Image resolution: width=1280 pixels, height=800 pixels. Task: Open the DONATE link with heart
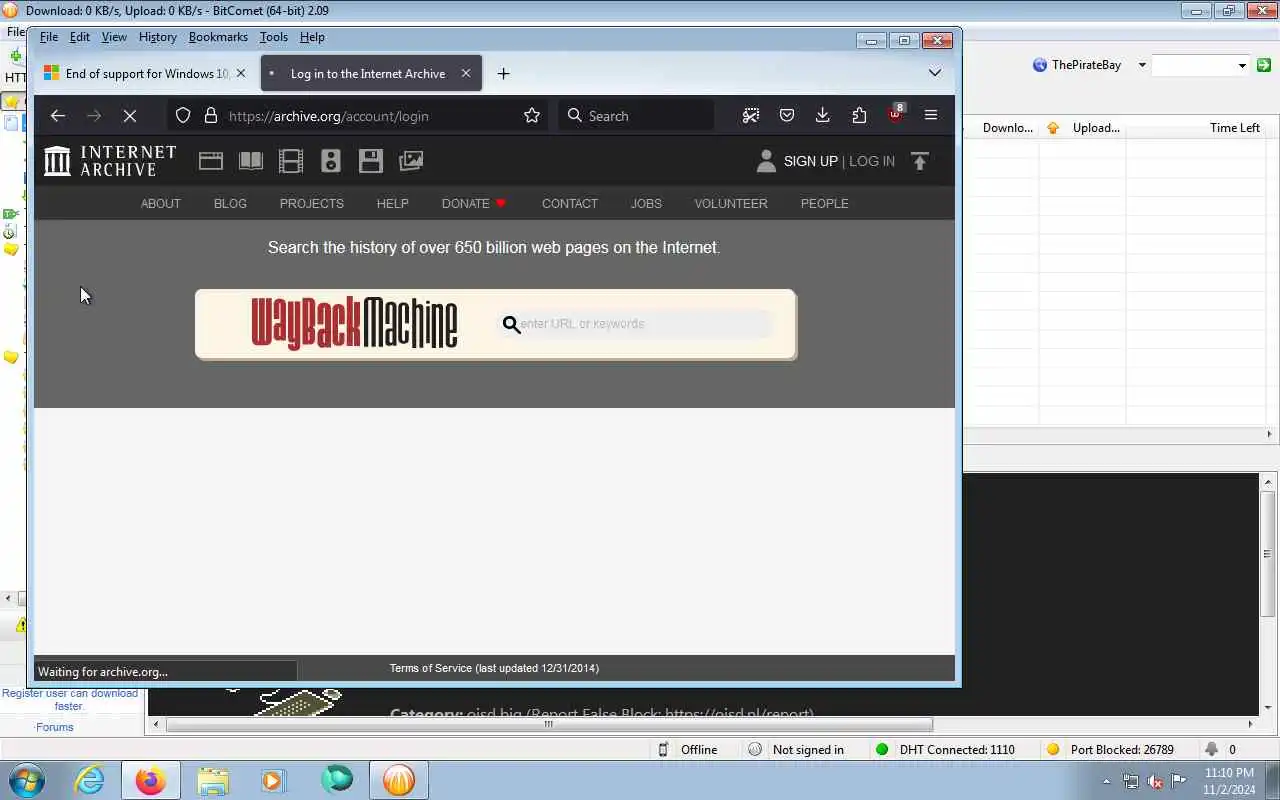[x=474, y=203]
